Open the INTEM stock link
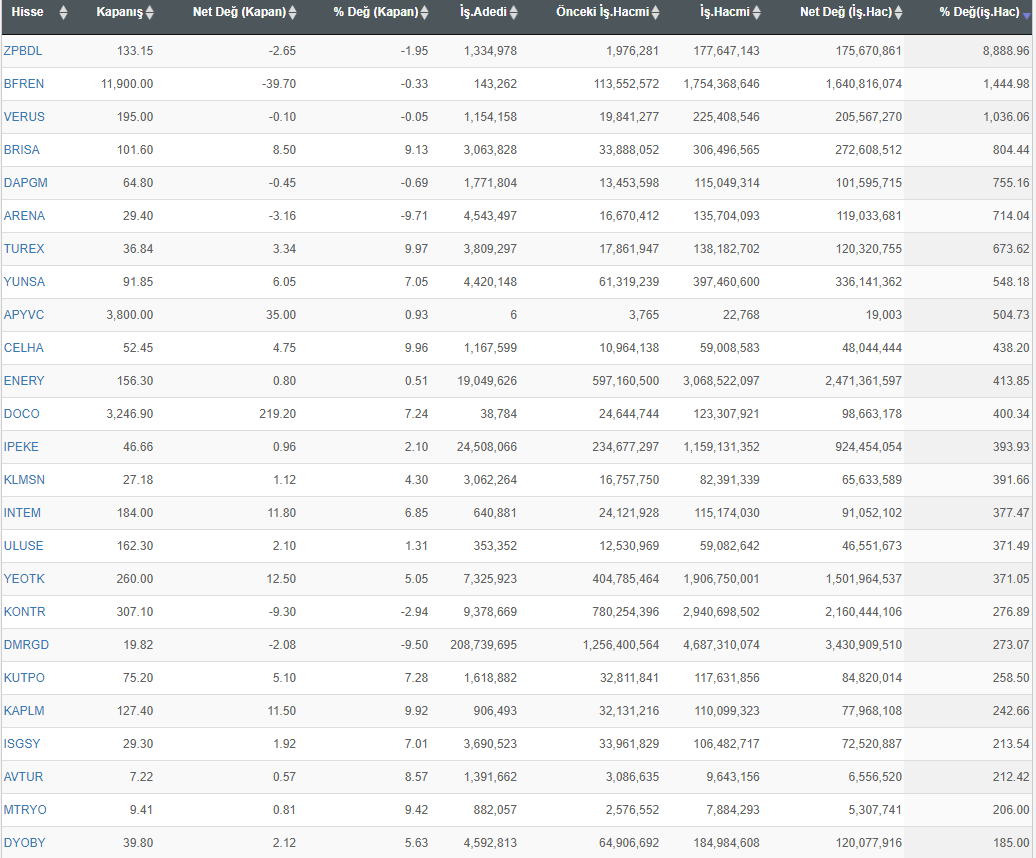Screen dimensions: 1036x858 [22, 513]
